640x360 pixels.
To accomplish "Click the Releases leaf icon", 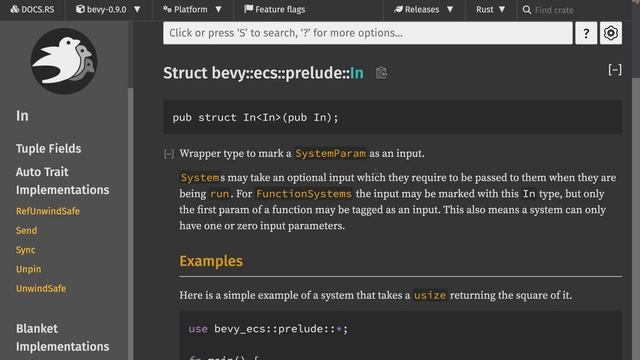I will click(x=398, y=9).
